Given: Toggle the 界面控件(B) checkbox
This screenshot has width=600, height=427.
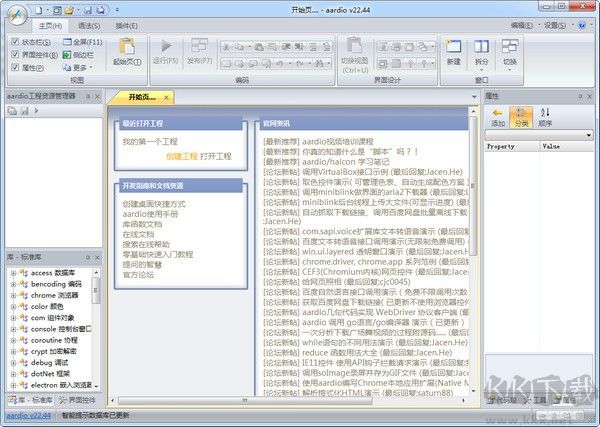Looking at the screenshot, I should click(15, 54).
